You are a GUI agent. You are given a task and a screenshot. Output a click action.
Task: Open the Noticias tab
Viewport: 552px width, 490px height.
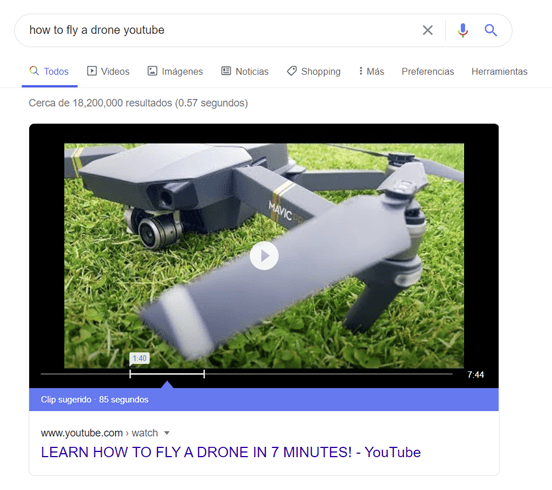tap(245, 71)
